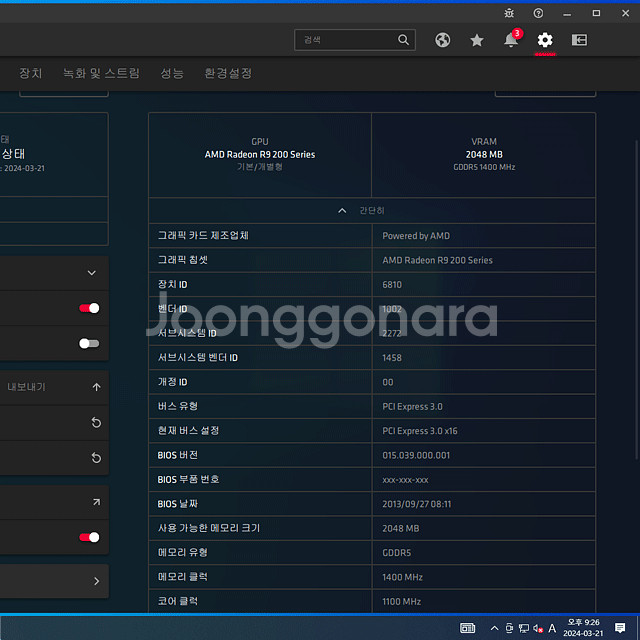Click the magnifier search icon
The width and height of the screenshot is (640, 640).
click(403, 40)
